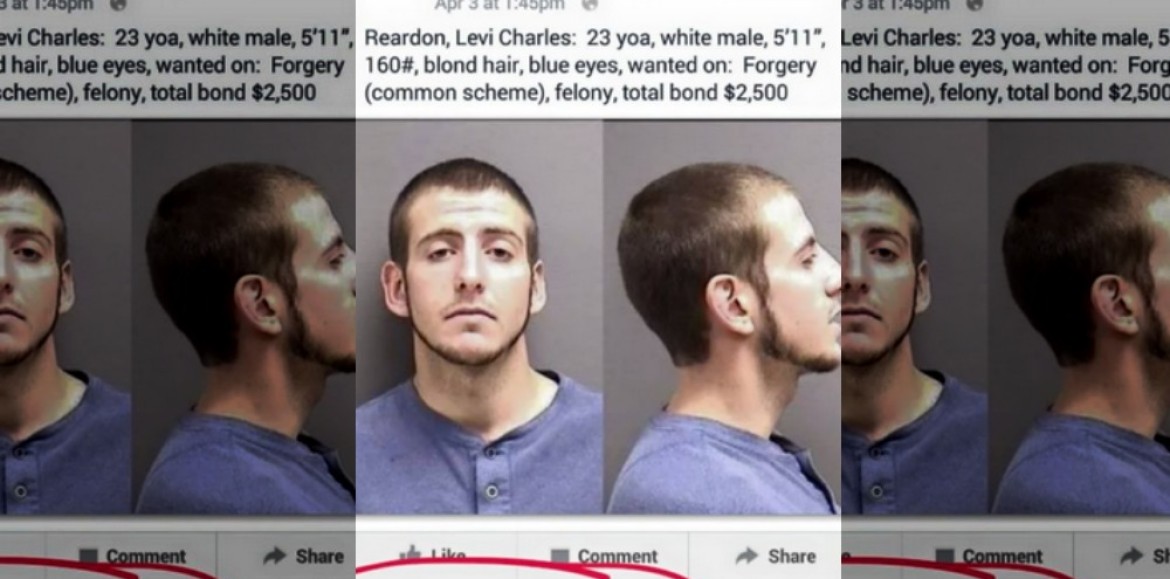
Task: Click the Comment icon in the right dimmed panel
Action: coord(945,556)
